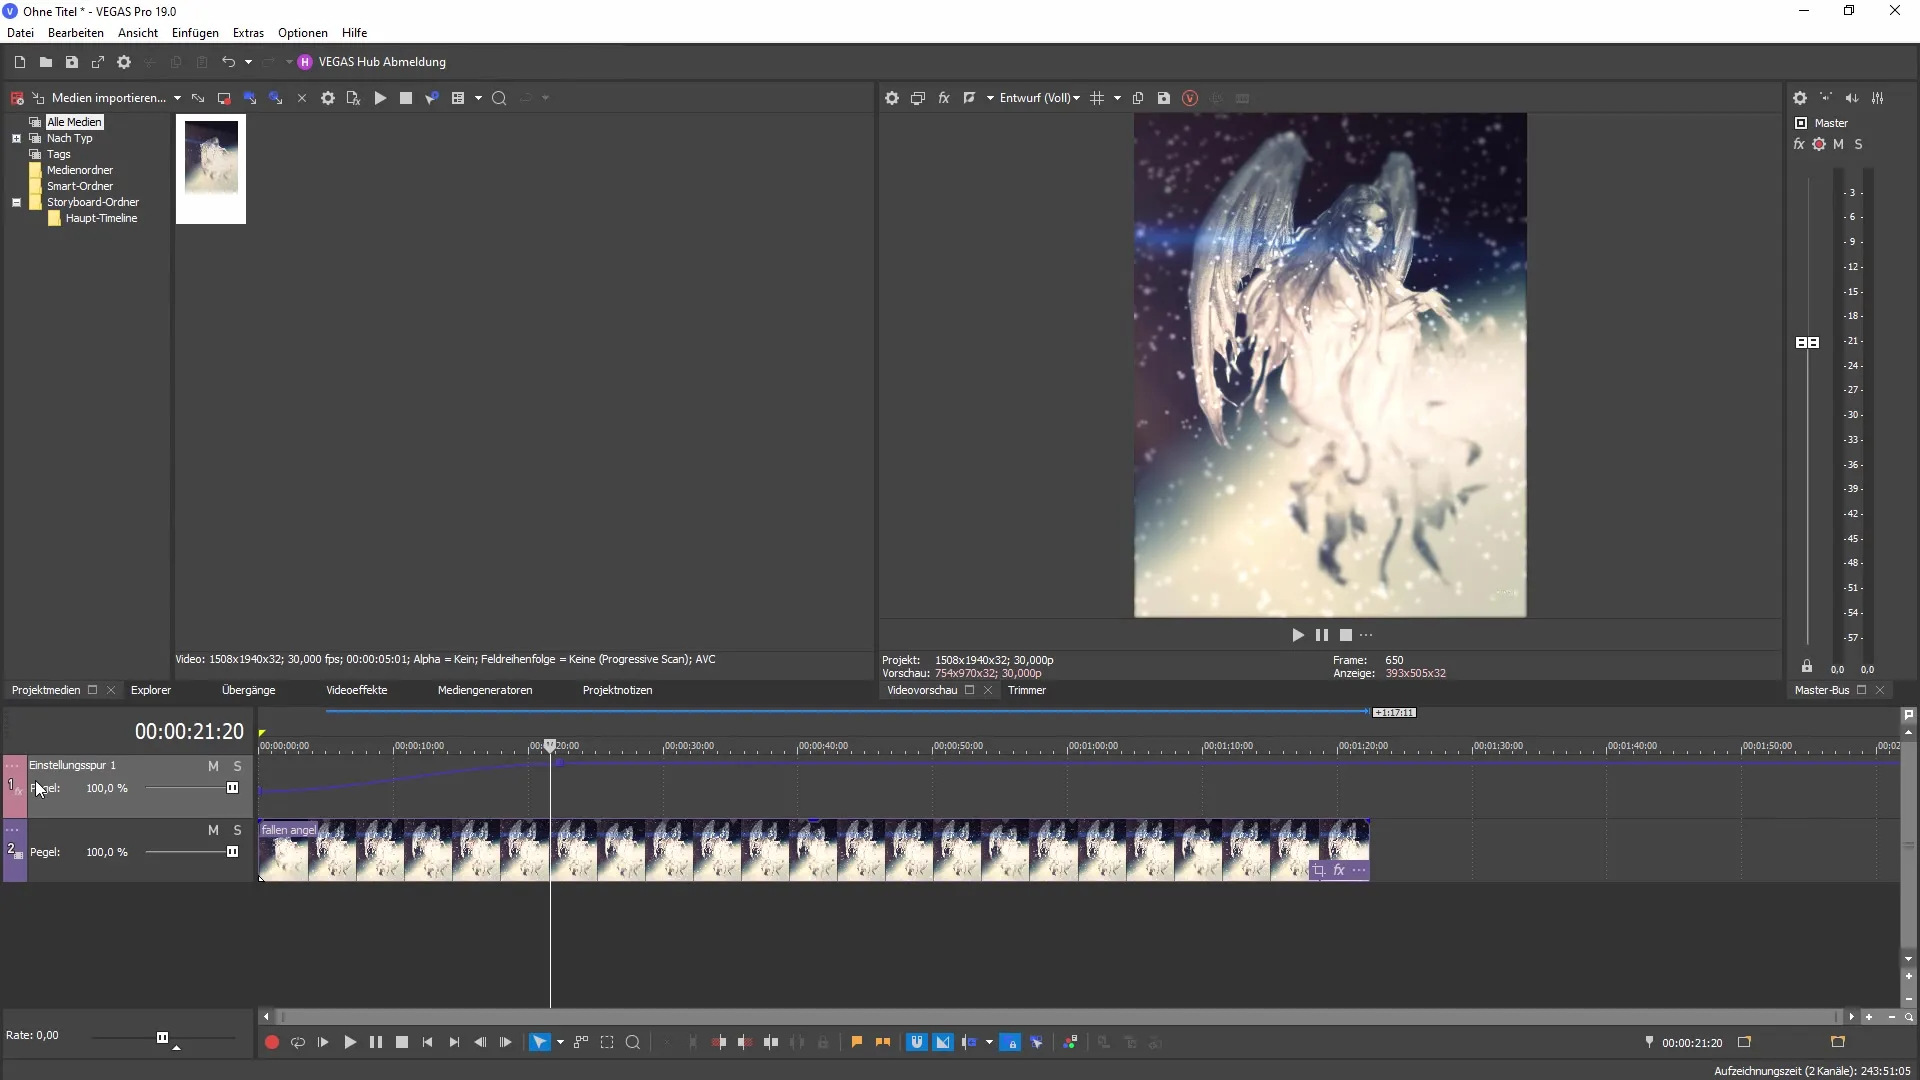Click the Entwurf (Voll) quality dropdown
Screen dimensions: 1920x1080
(1040, 98)
